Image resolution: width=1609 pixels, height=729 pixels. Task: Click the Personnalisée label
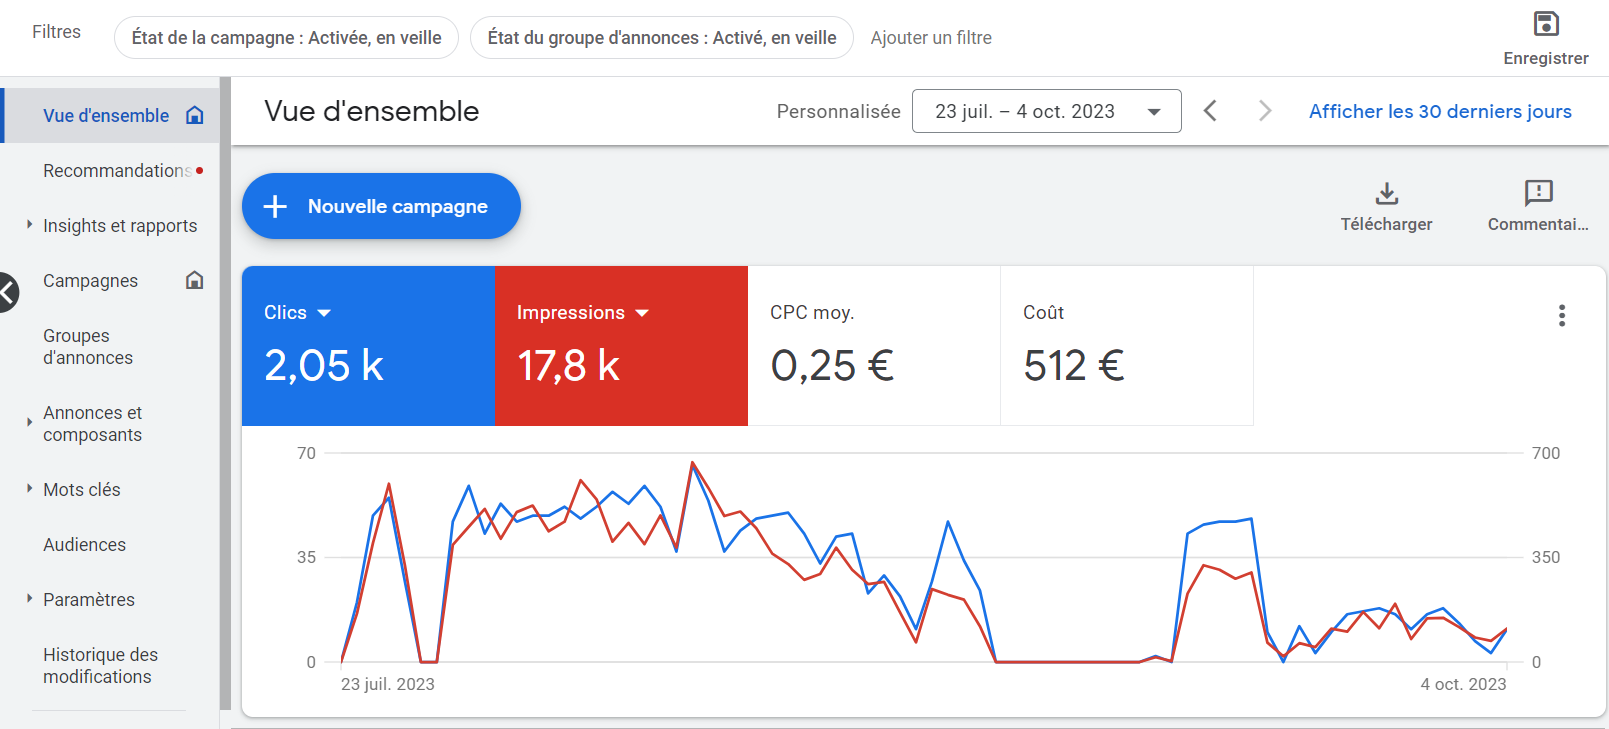838,111
